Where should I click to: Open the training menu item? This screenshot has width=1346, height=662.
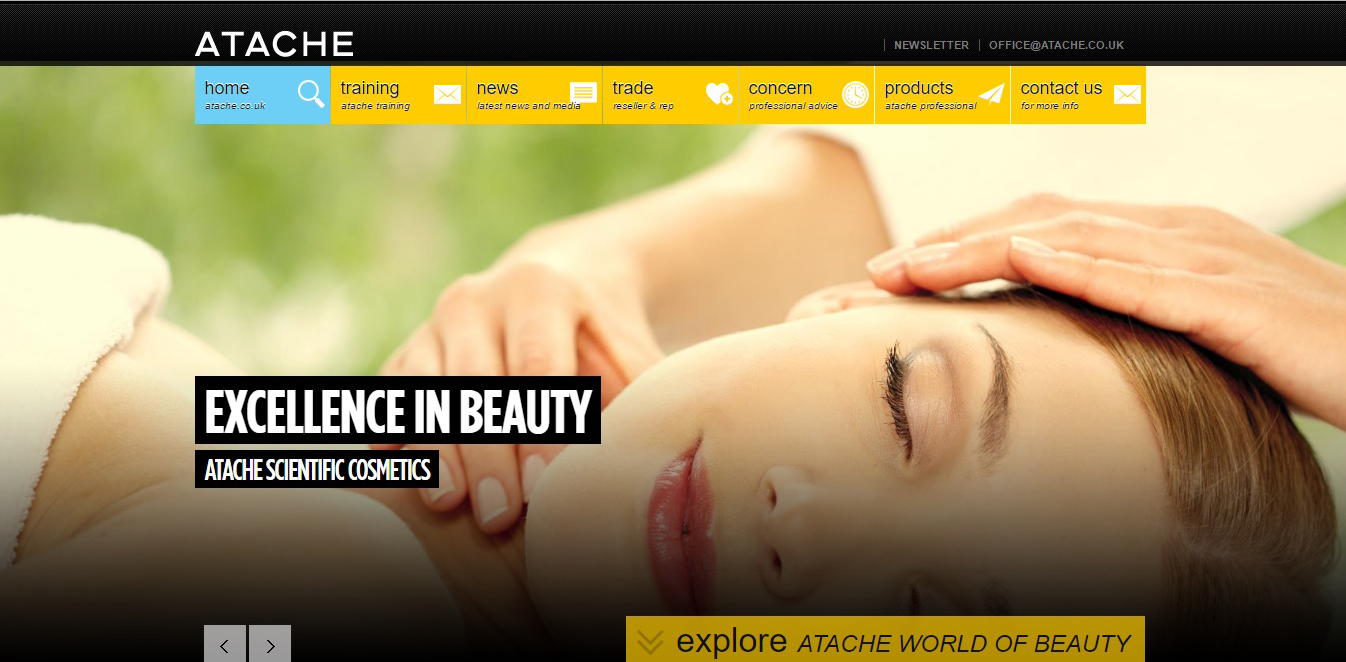(399, 95)
